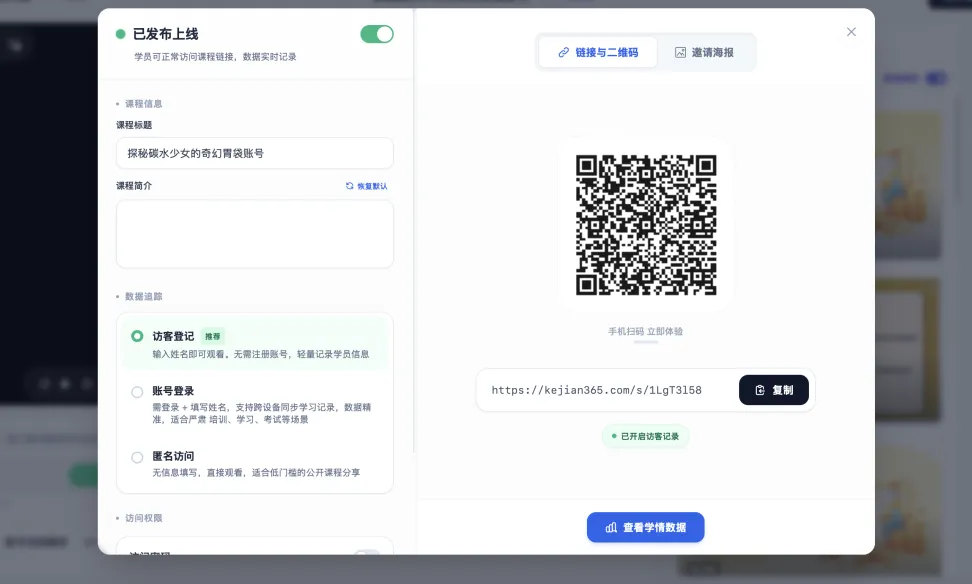Click the 推荐 badge next to 访客登记
Image resolution: width=972 pixels, height=584 pixels.
point(213,336)
